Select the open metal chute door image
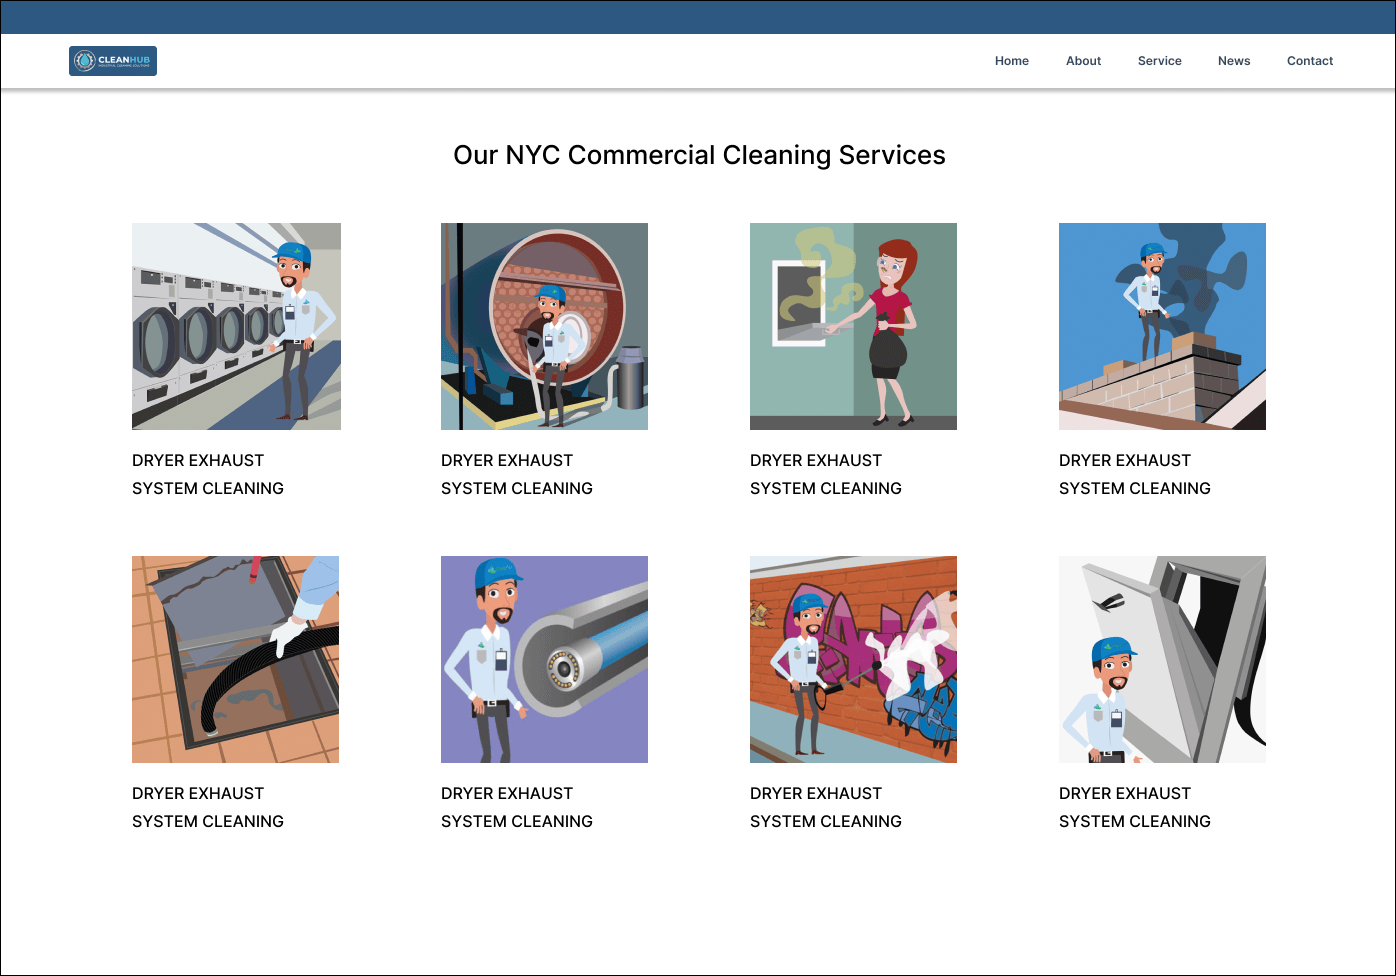Viewport: 1396px width, 976px height. tap(1162, 659)
